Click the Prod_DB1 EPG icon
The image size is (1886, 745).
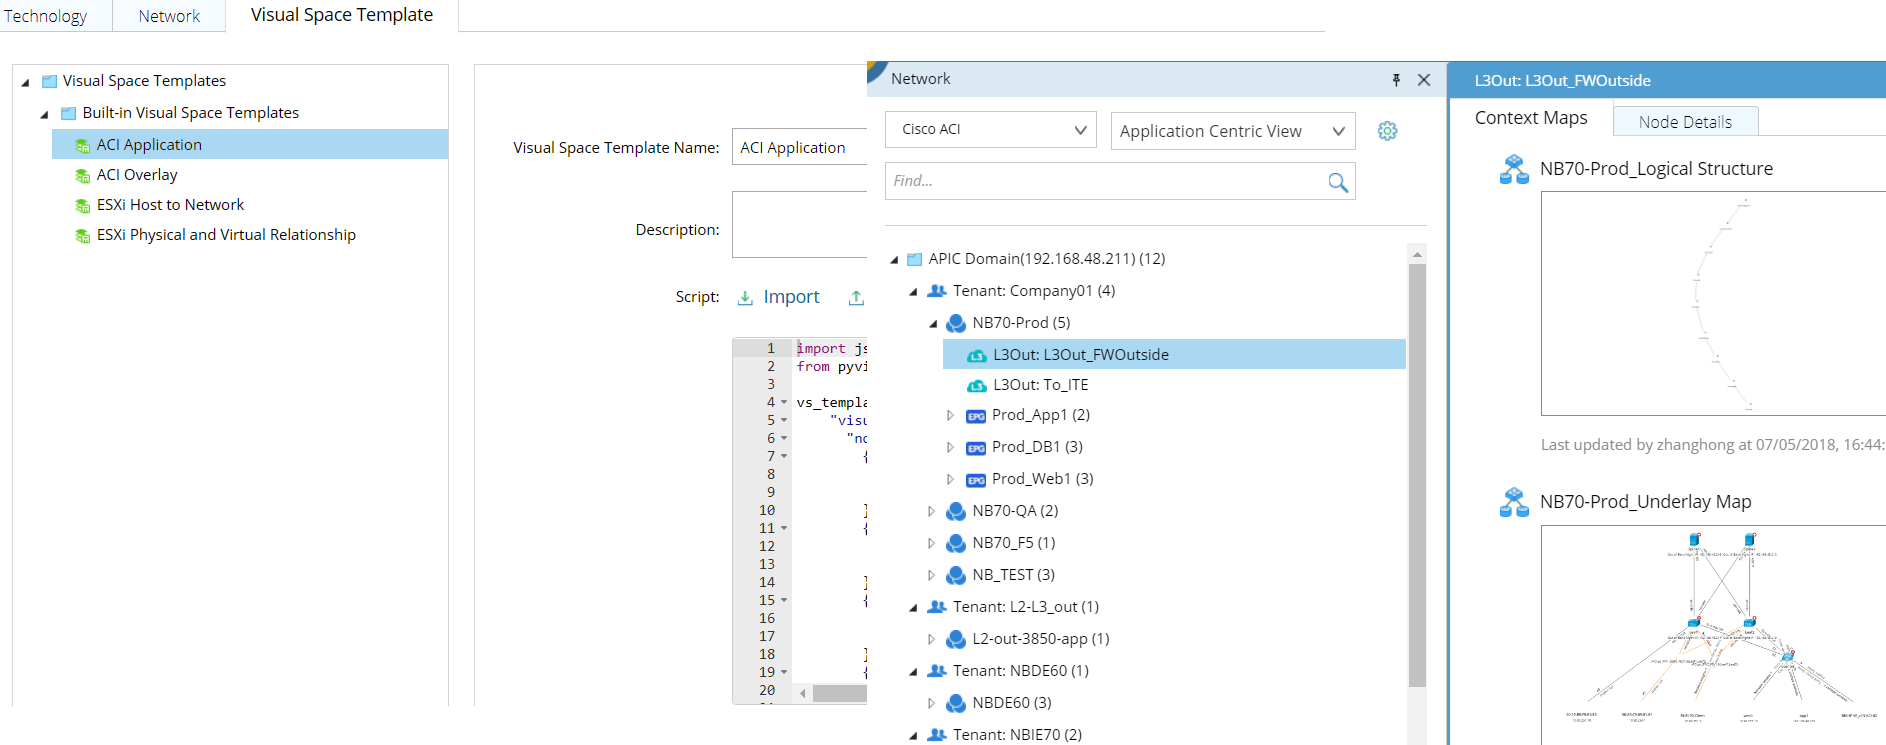click(x=976, y=448)
